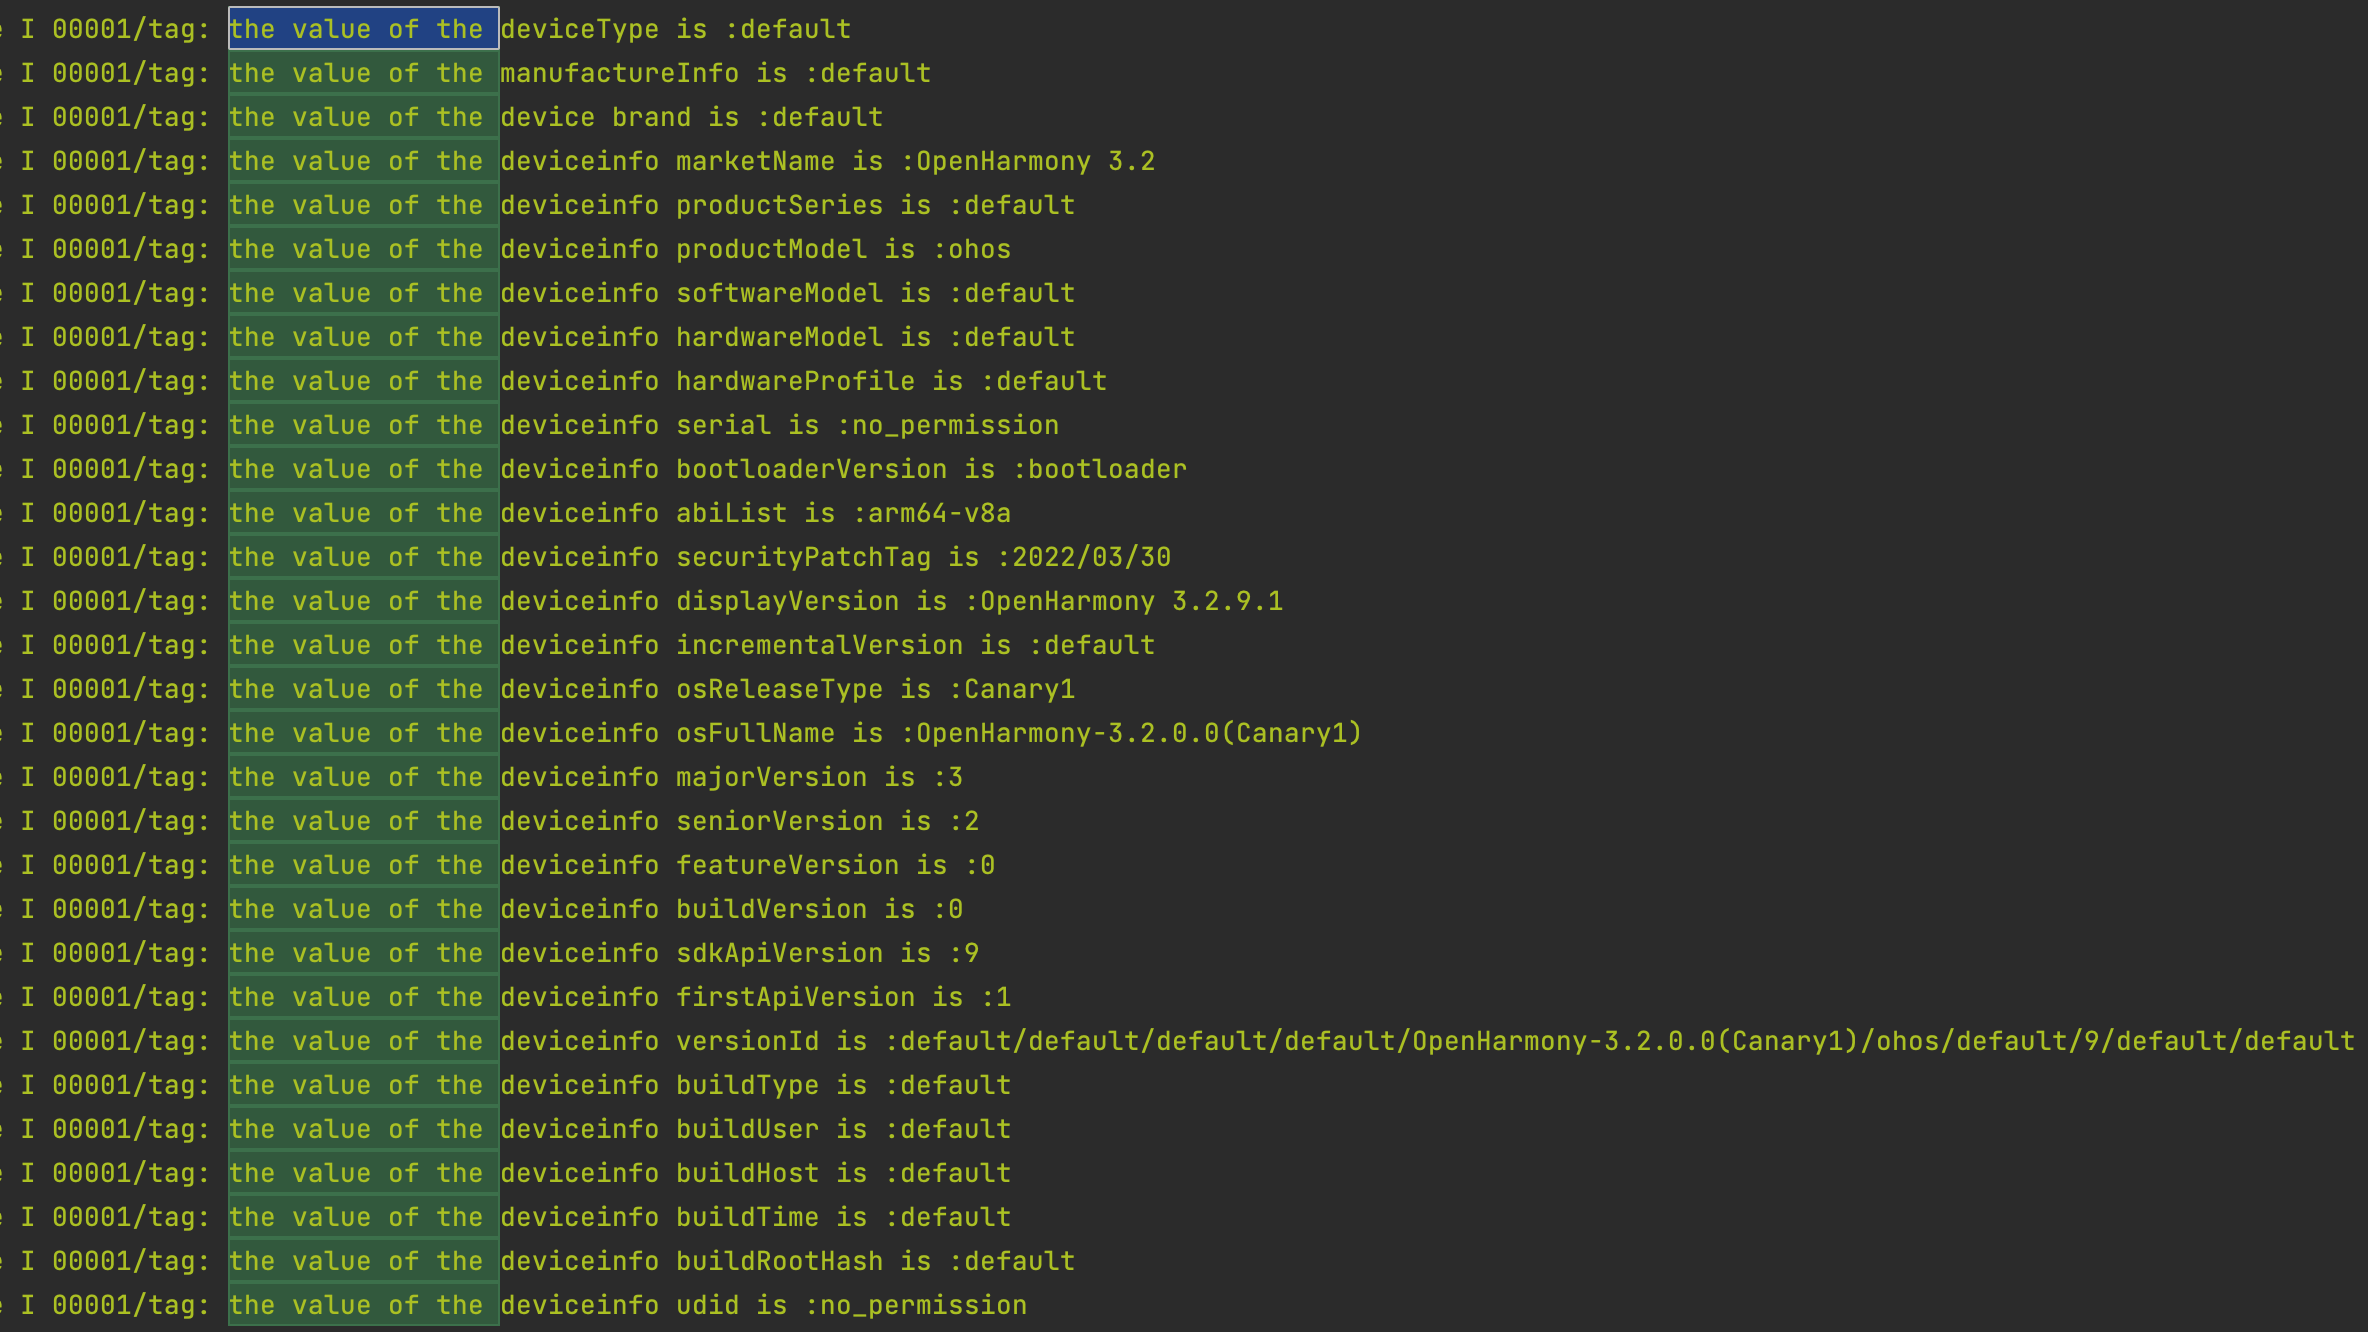
Task: Click highlighted 'the value of the' selection
Action: pyautogui.click(x=364, y=29)
